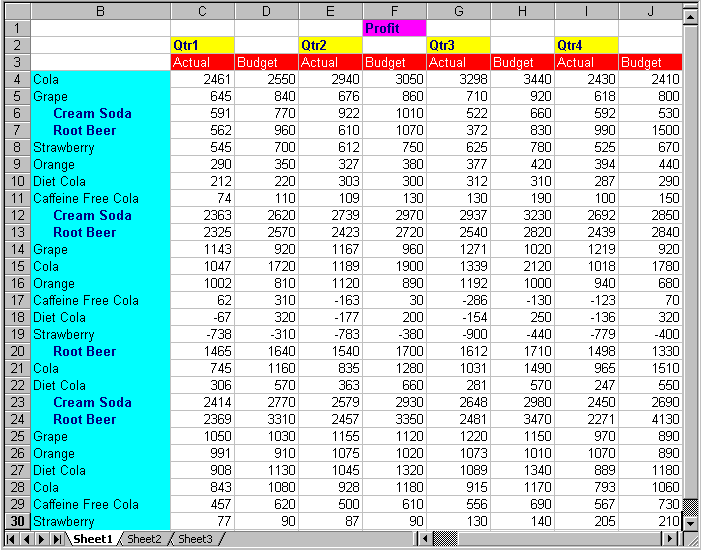Select the Sheet1 tab
Screen dimensions: 701x550
(x=92, y=539)
